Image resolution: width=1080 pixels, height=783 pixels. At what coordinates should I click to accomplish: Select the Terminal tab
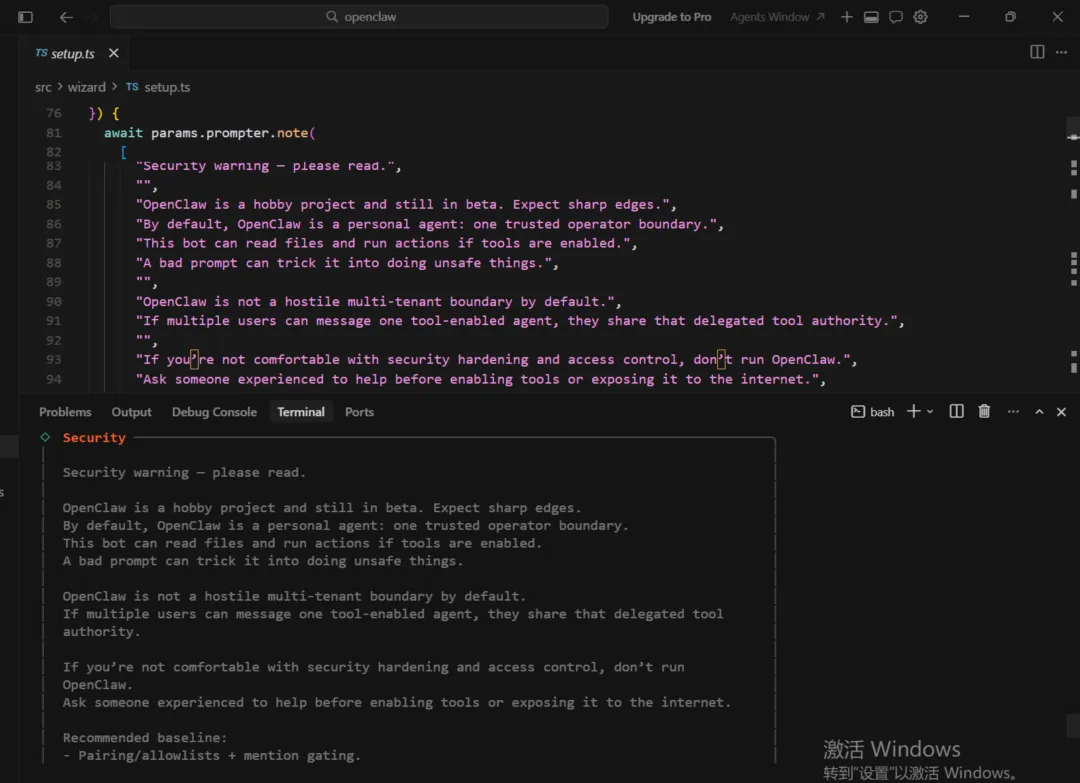pos(300,412)
